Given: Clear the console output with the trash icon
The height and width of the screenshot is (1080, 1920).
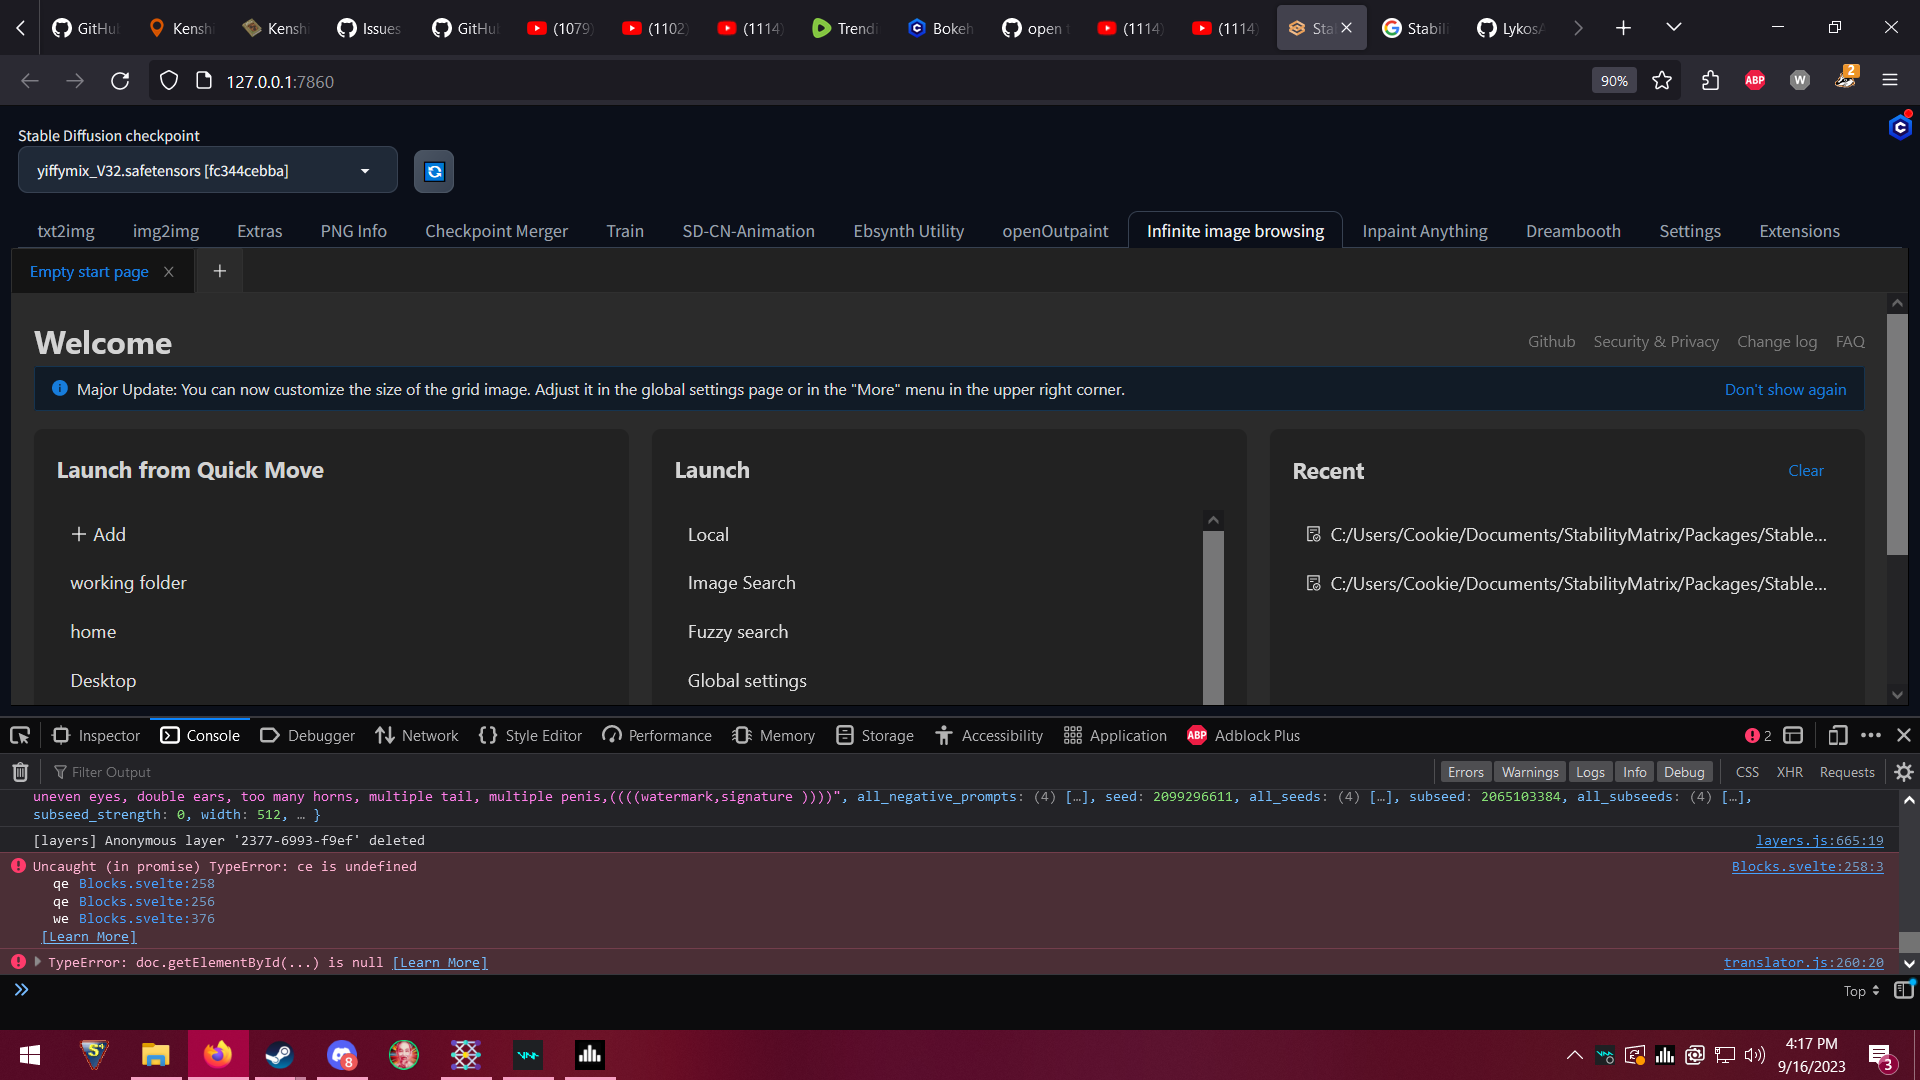Looking at the screenshot, I should pyautogui.click(x=19, y=771).
